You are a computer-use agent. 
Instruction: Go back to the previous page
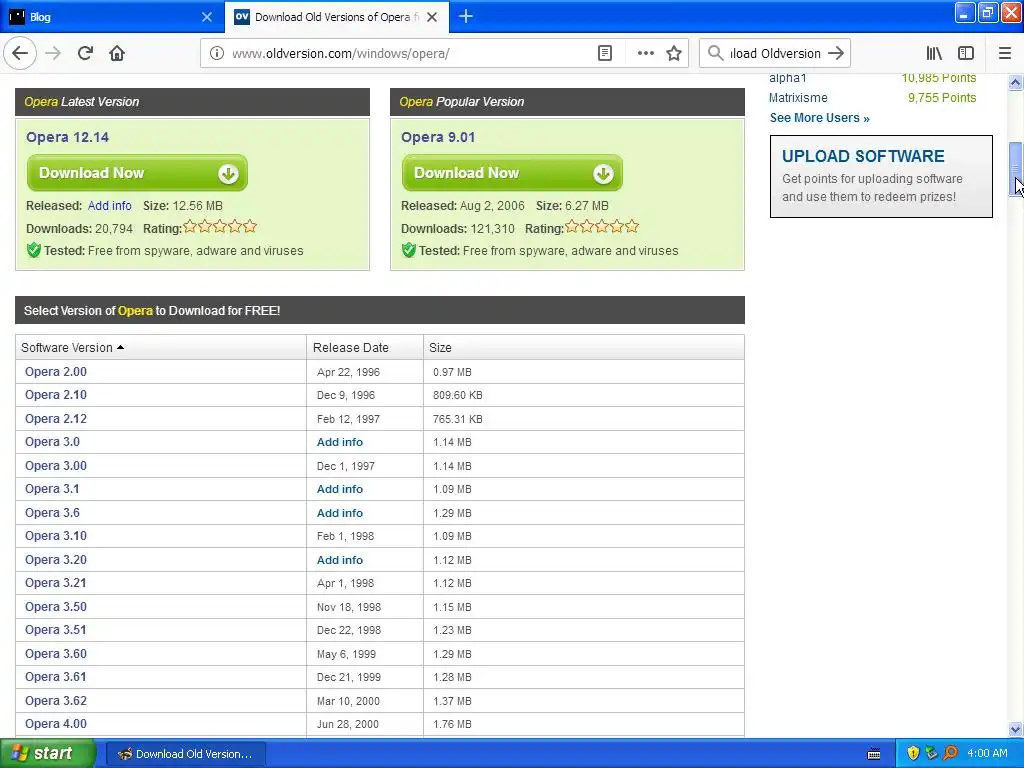click(x=20, y=54)
